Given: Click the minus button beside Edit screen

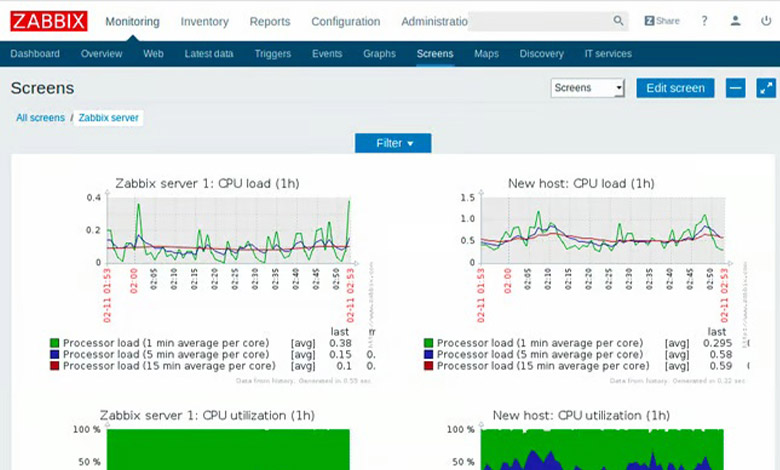Looking at the screenshot, I should click(735, 88).
